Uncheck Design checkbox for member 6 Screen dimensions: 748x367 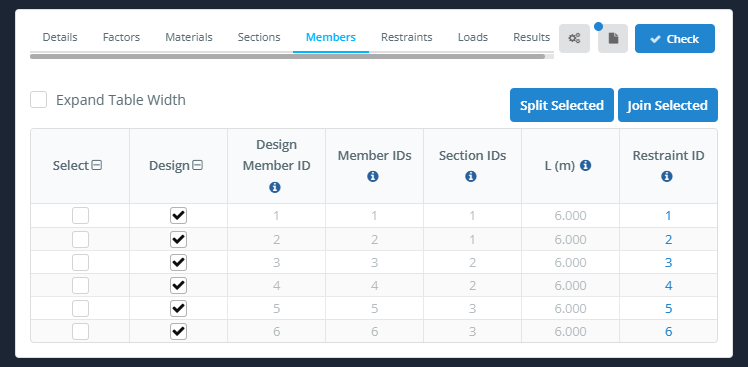point(178,331)
